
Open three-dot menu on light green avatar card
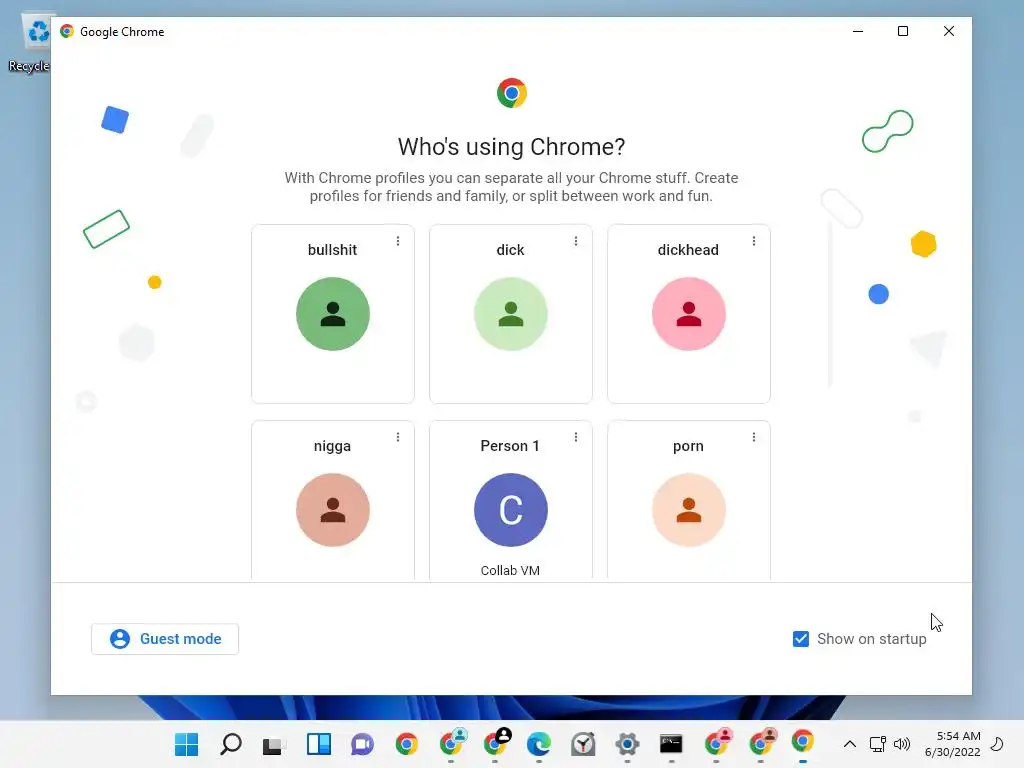[x=575, y=241]
